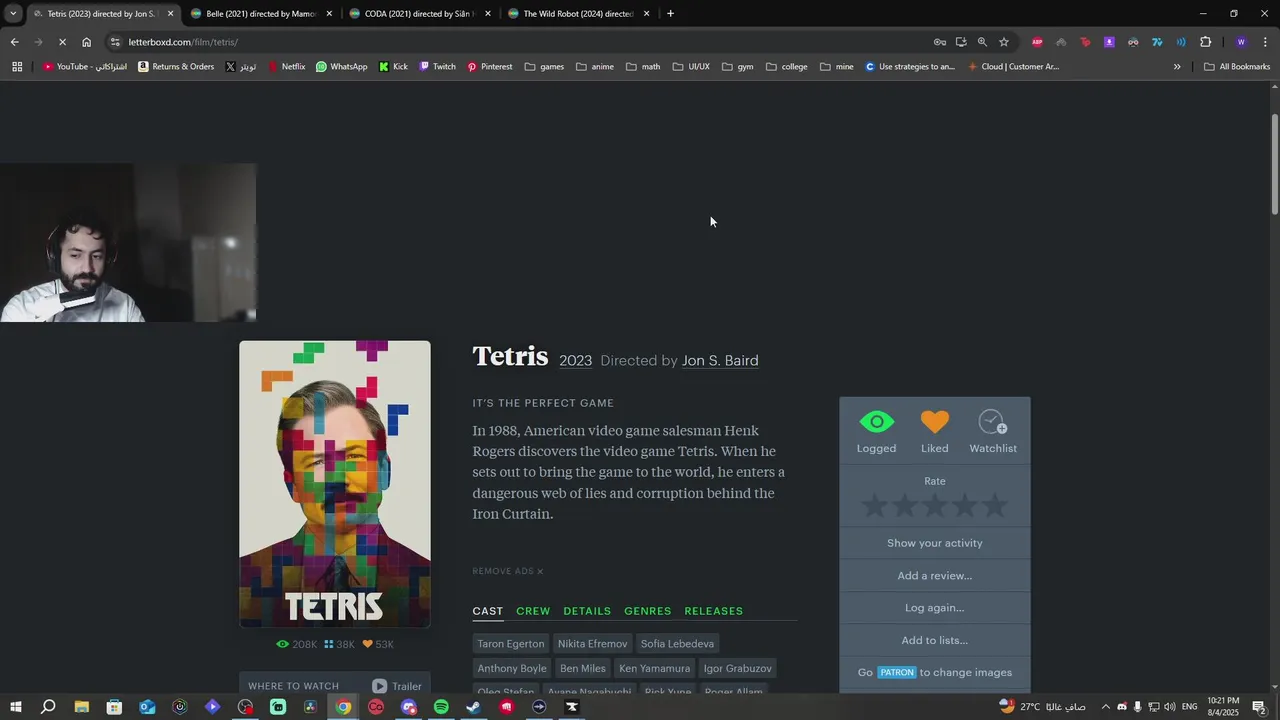This screenshot has height=720, width=1280.
Task: Open Sofia Lebedeva cast tag
Action: tap(677, 644)
